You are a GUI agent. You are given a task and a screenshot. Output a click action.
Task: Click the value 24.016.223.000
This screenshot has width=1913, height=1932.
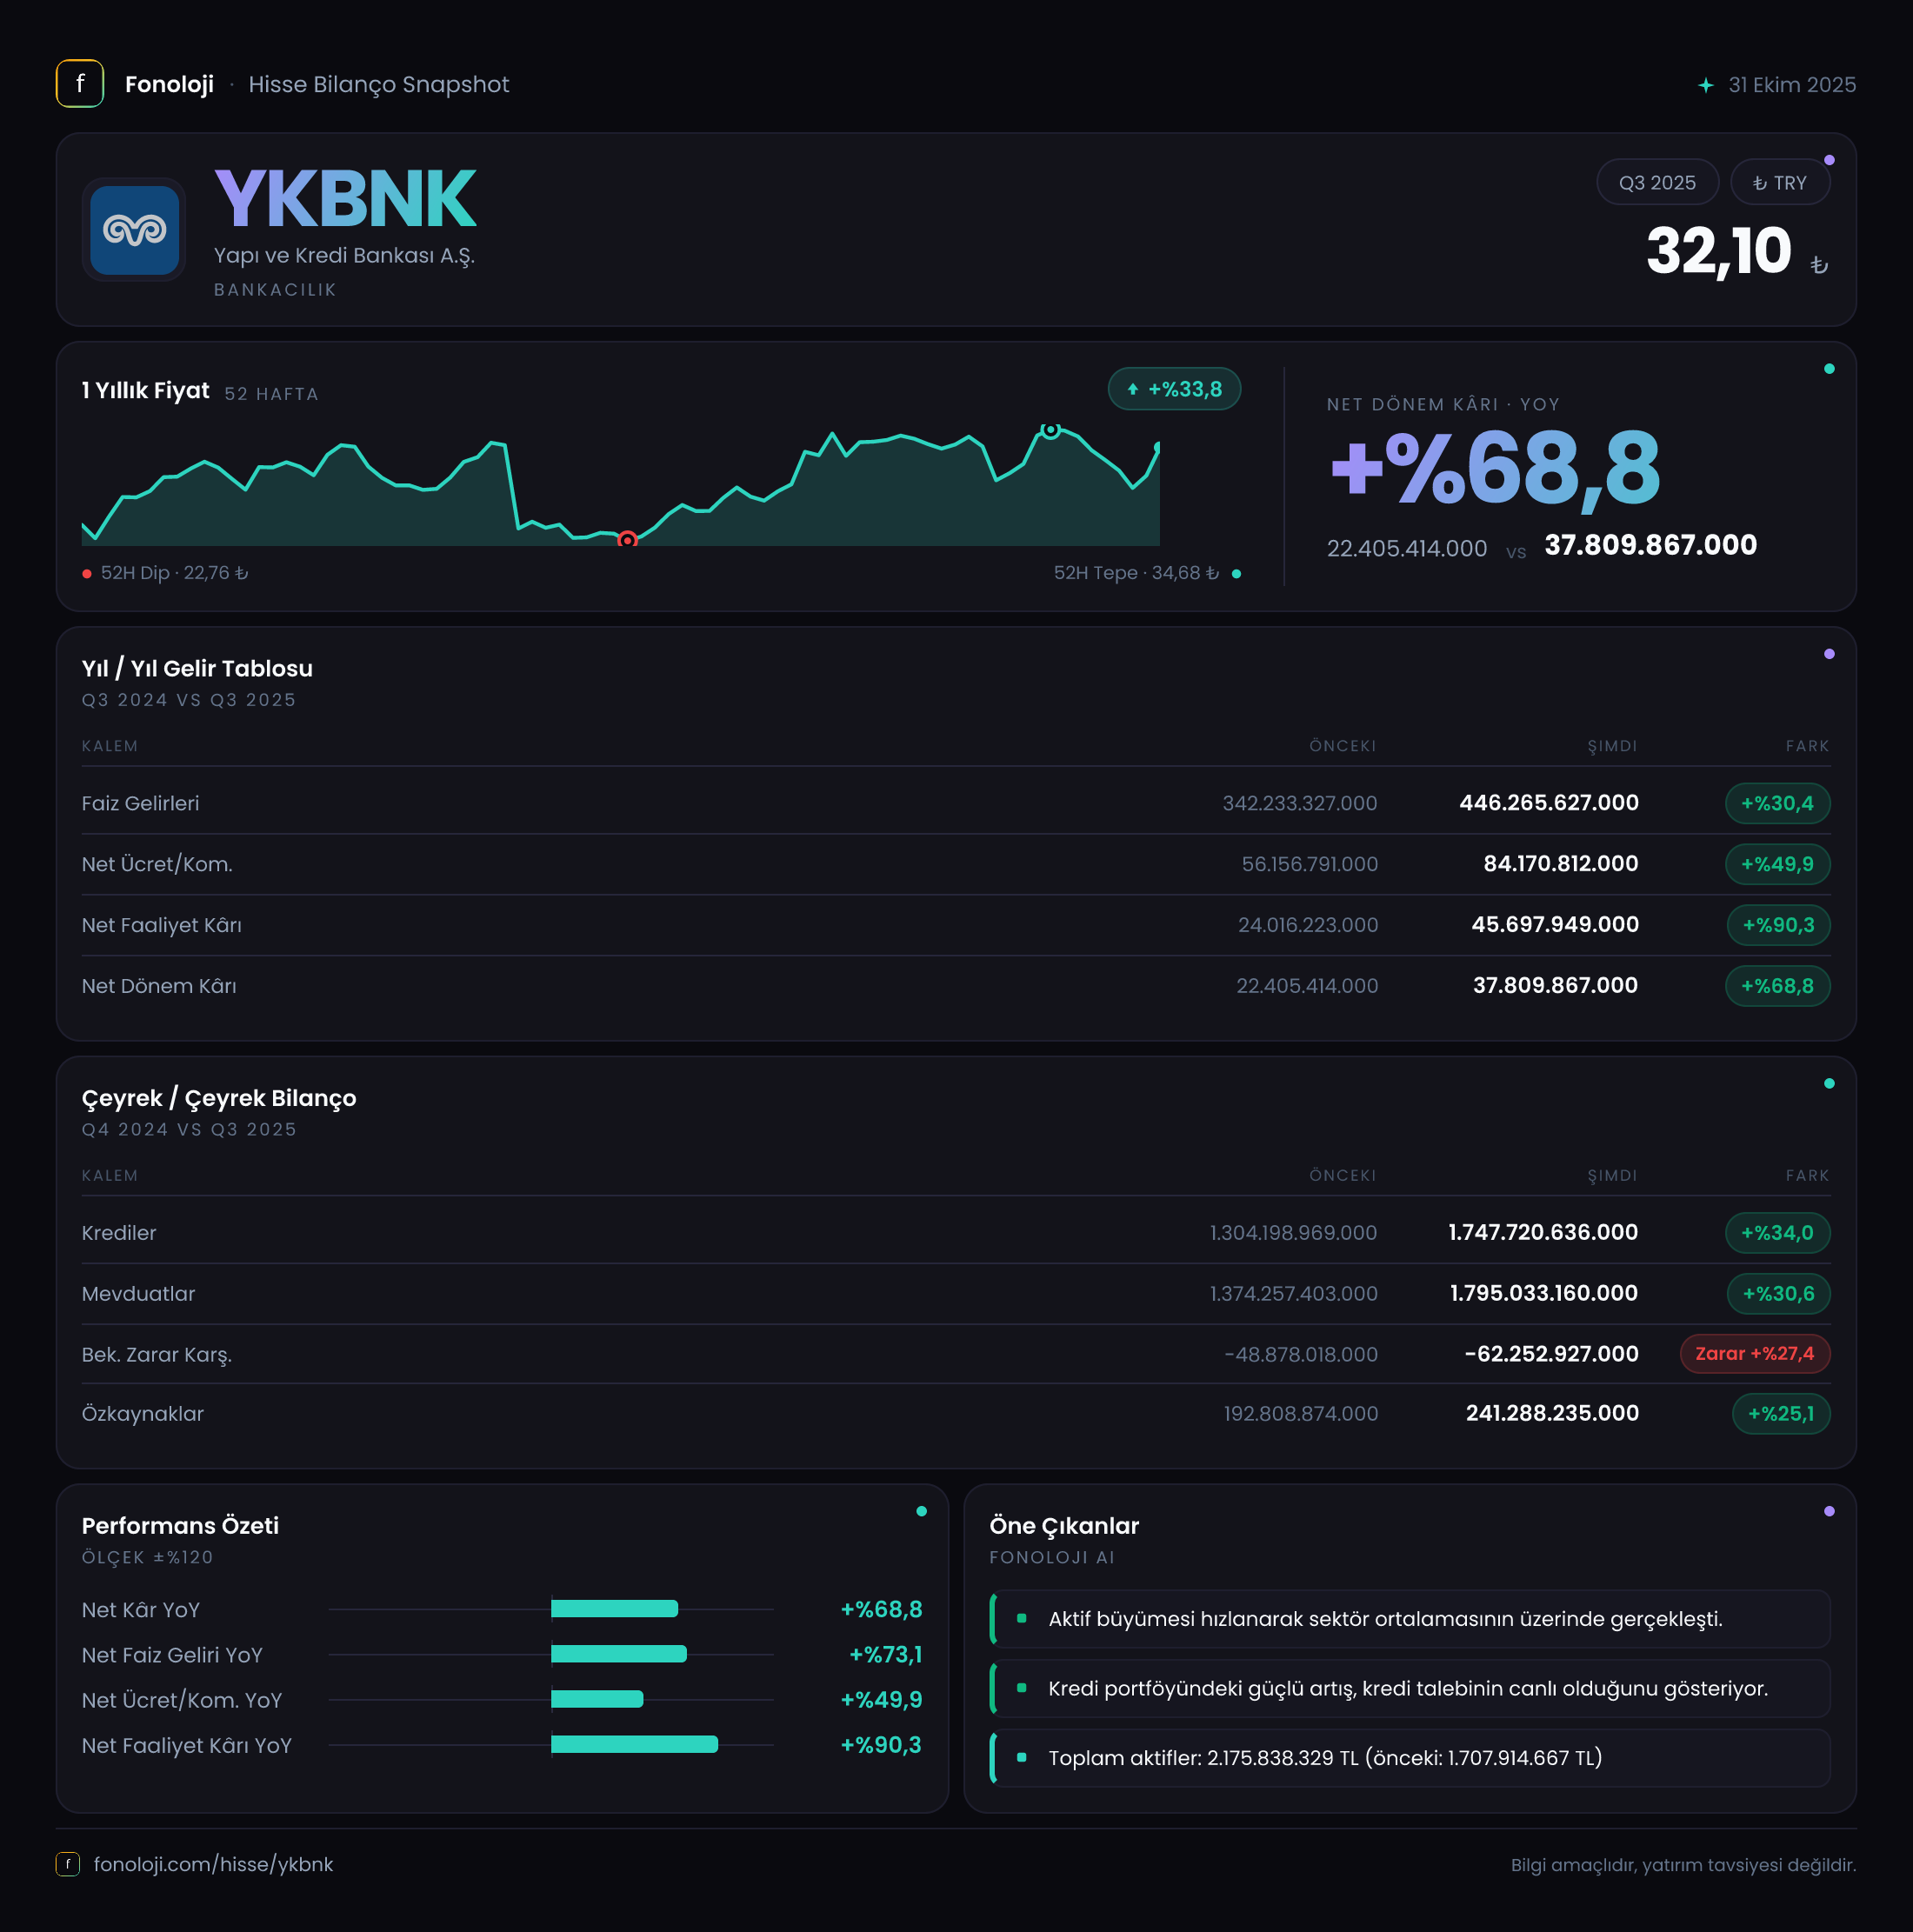[1308, 925]
